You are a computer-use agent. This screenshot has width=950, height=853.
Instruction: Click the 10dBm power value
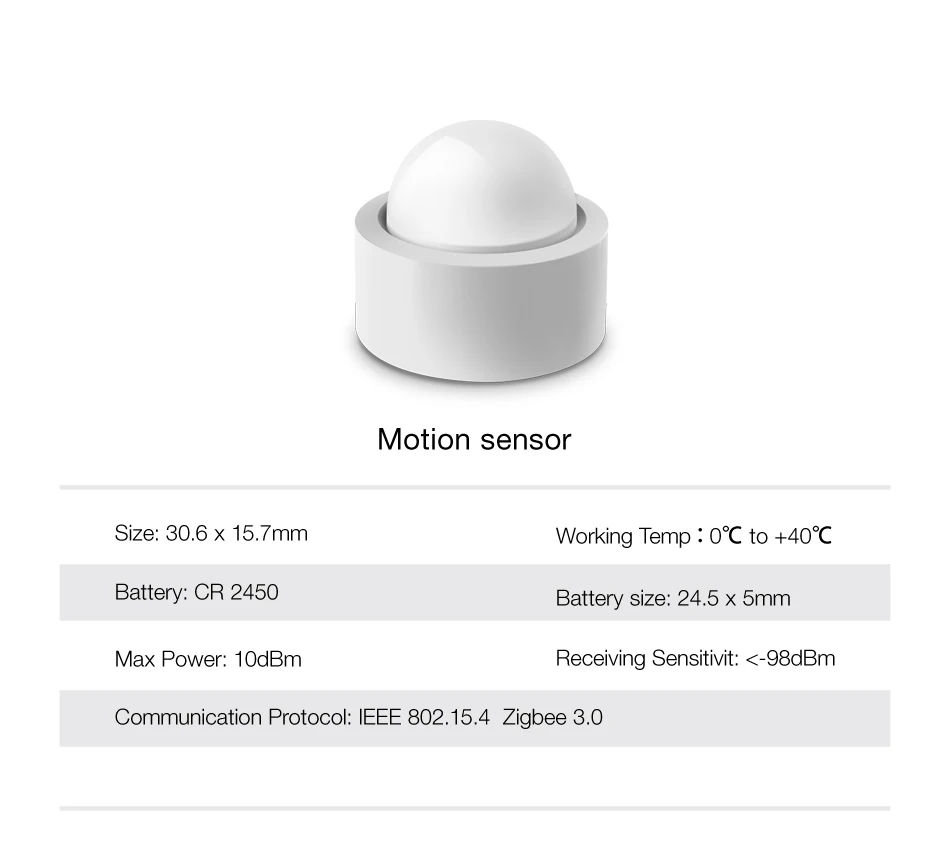click(268, 659)
